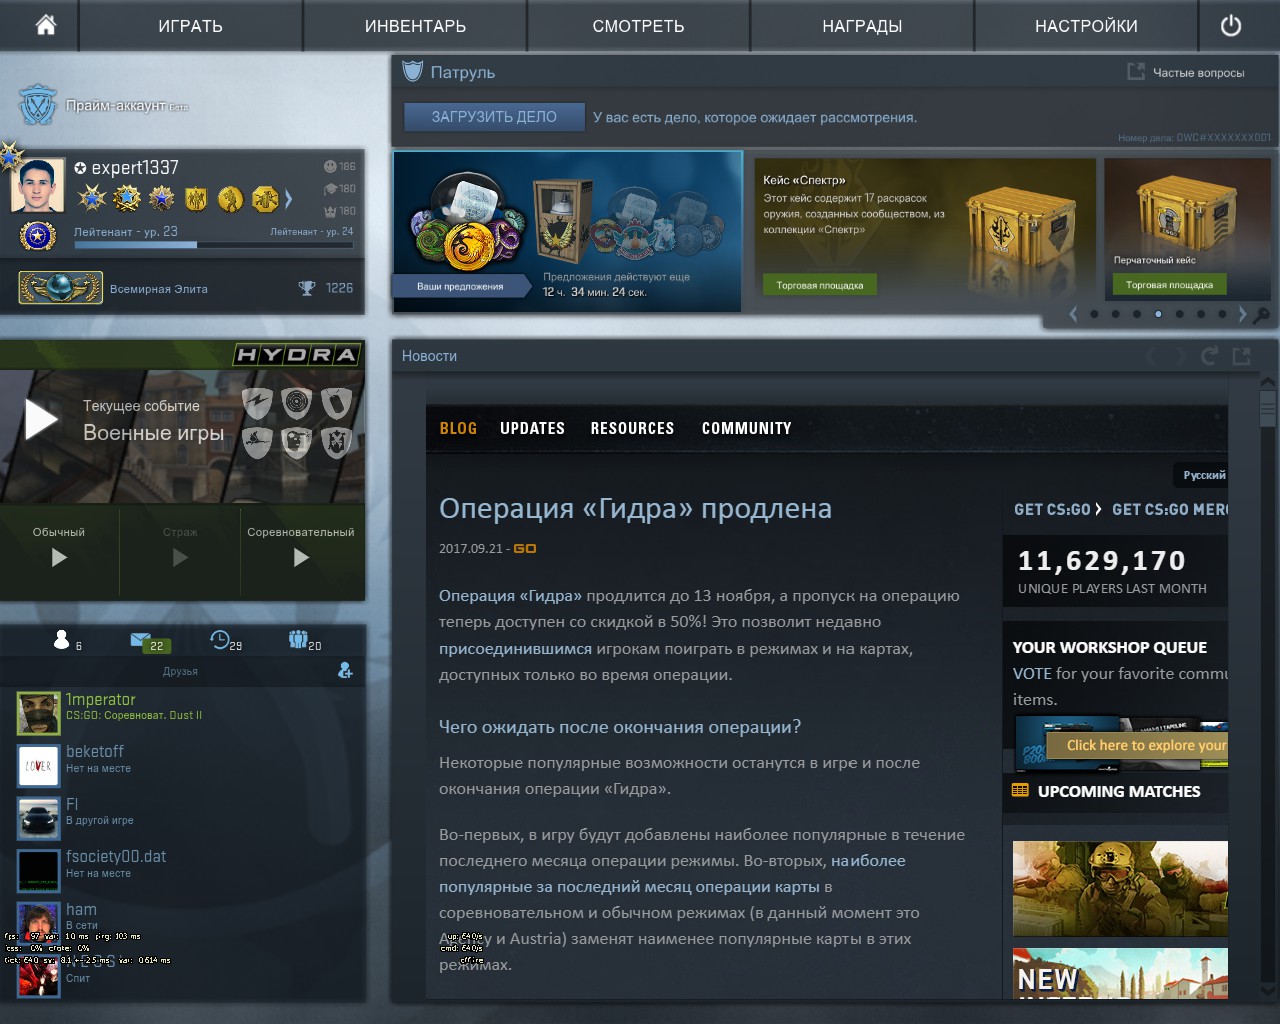
Task: Click the ЗАГРУЗИТЬ ДЕЛО button
Action: (494, 117)
